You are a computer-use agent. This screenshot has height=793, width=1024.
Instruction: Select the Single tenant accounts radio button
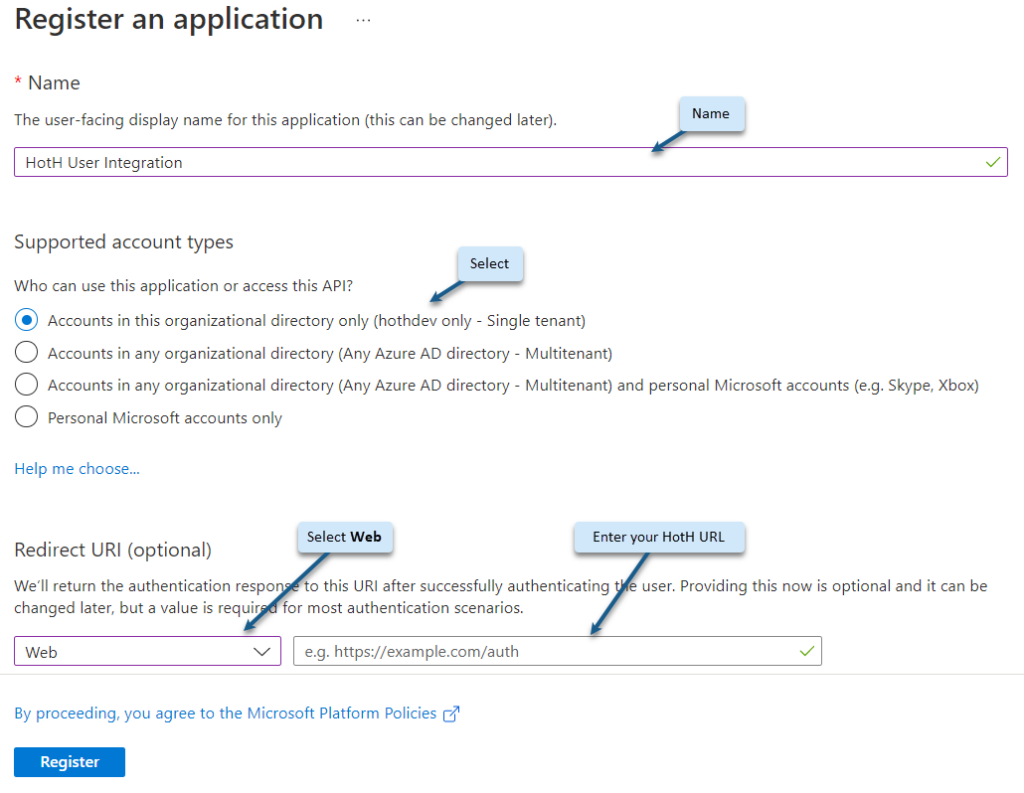click(26, 319)
